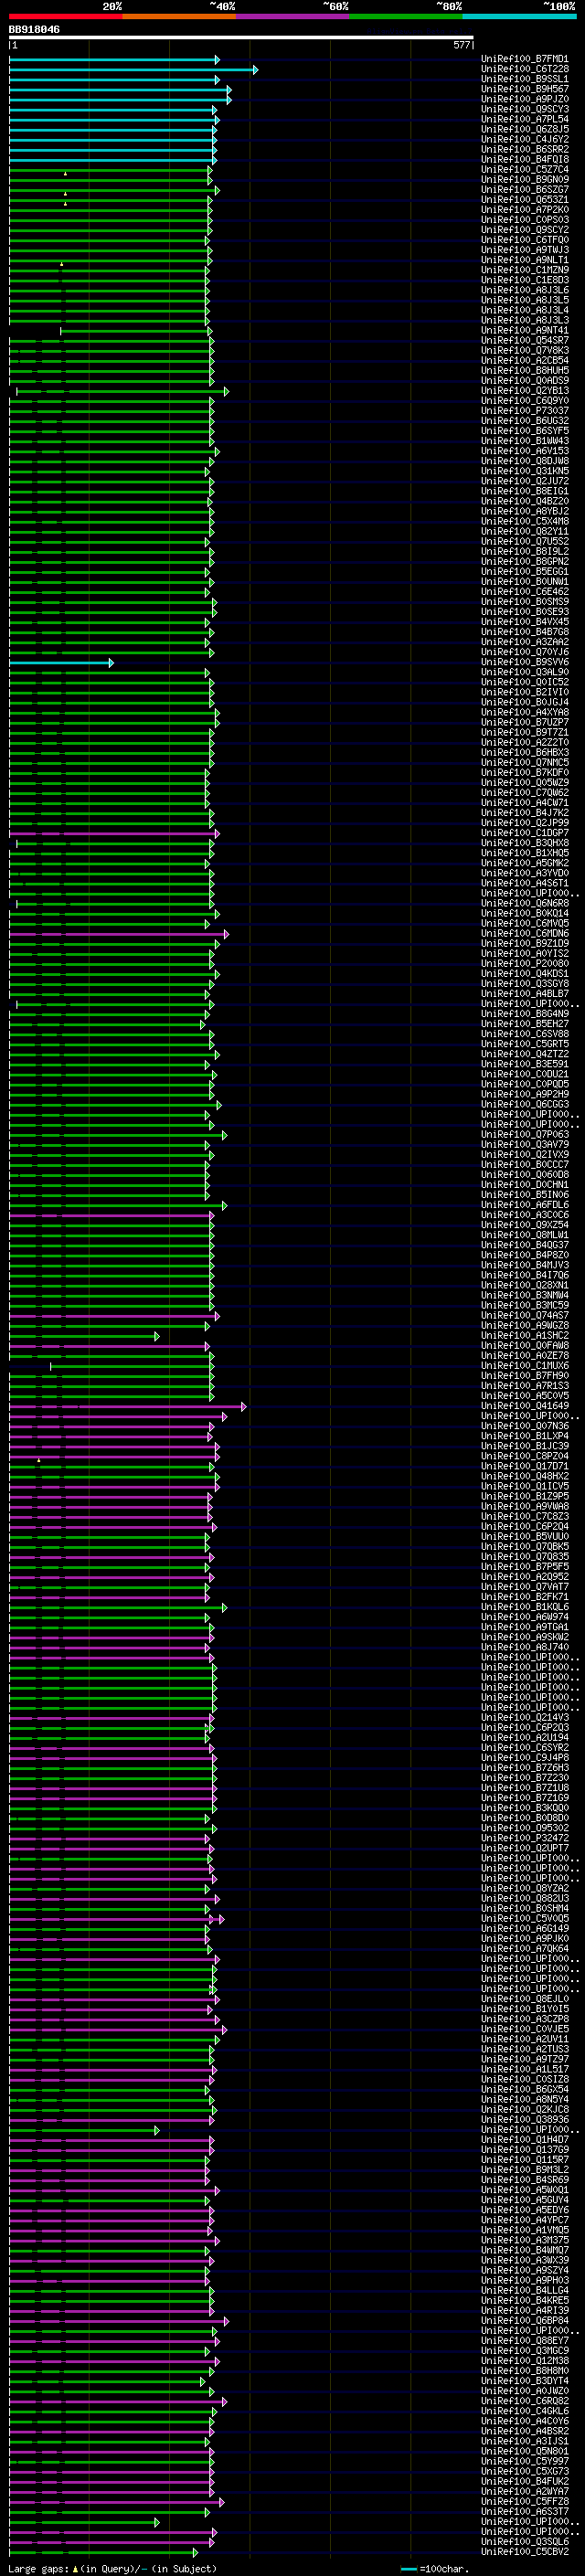Select UniRef100_C4J6Y2 label
Image resolution: width=585 pixels, height=2576 pixels.
click(525, 139)
